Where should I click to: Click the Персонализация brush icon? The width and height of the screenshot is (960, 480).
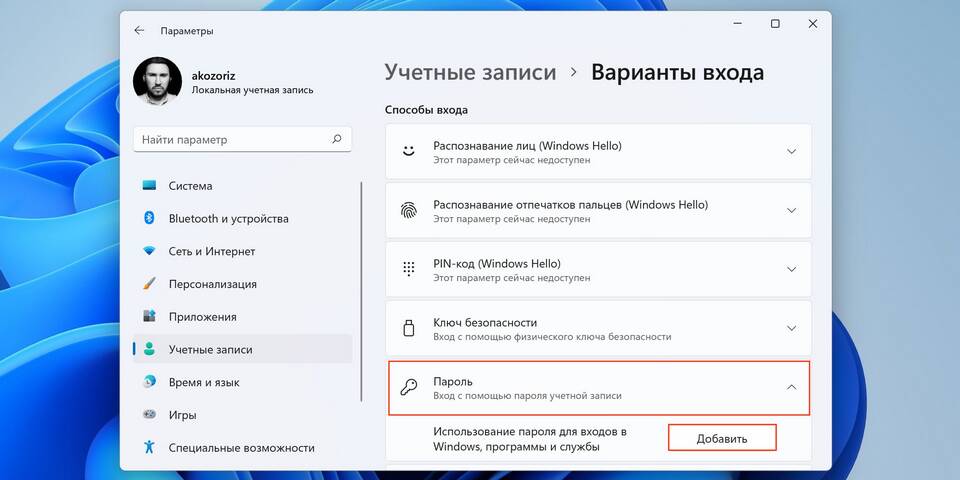[x=149, y=284]
